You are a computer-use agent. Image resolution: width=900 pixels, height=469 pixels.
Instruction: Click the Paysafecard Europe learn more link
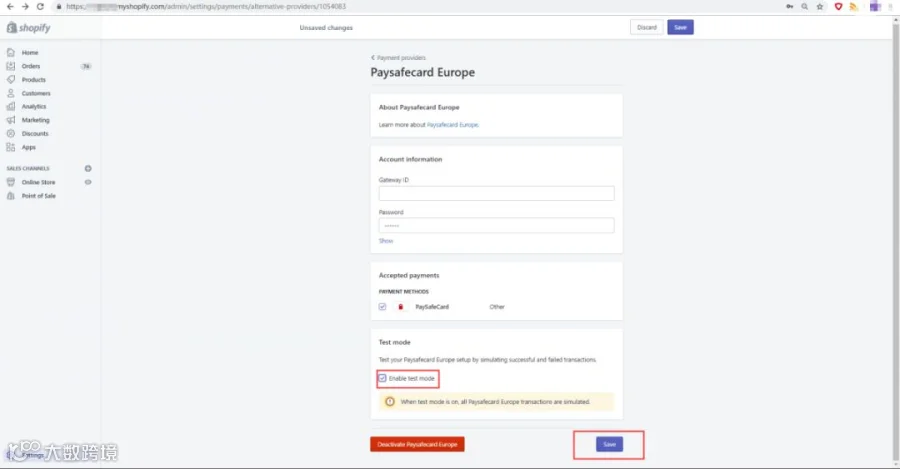tap(452, 125)
